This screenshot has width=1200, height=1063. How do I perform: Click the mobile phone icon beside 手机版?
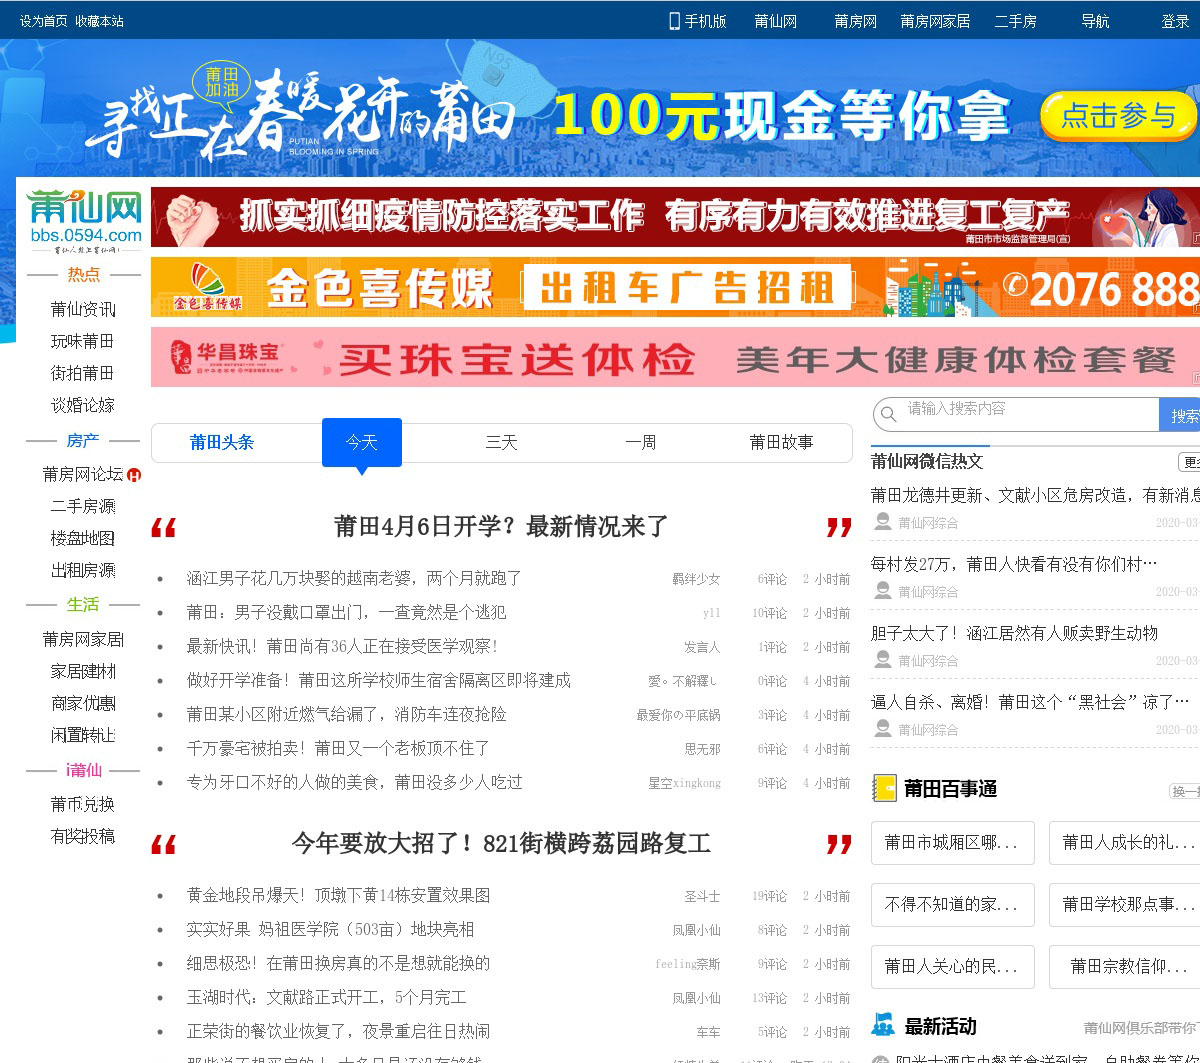click(674, 21)
